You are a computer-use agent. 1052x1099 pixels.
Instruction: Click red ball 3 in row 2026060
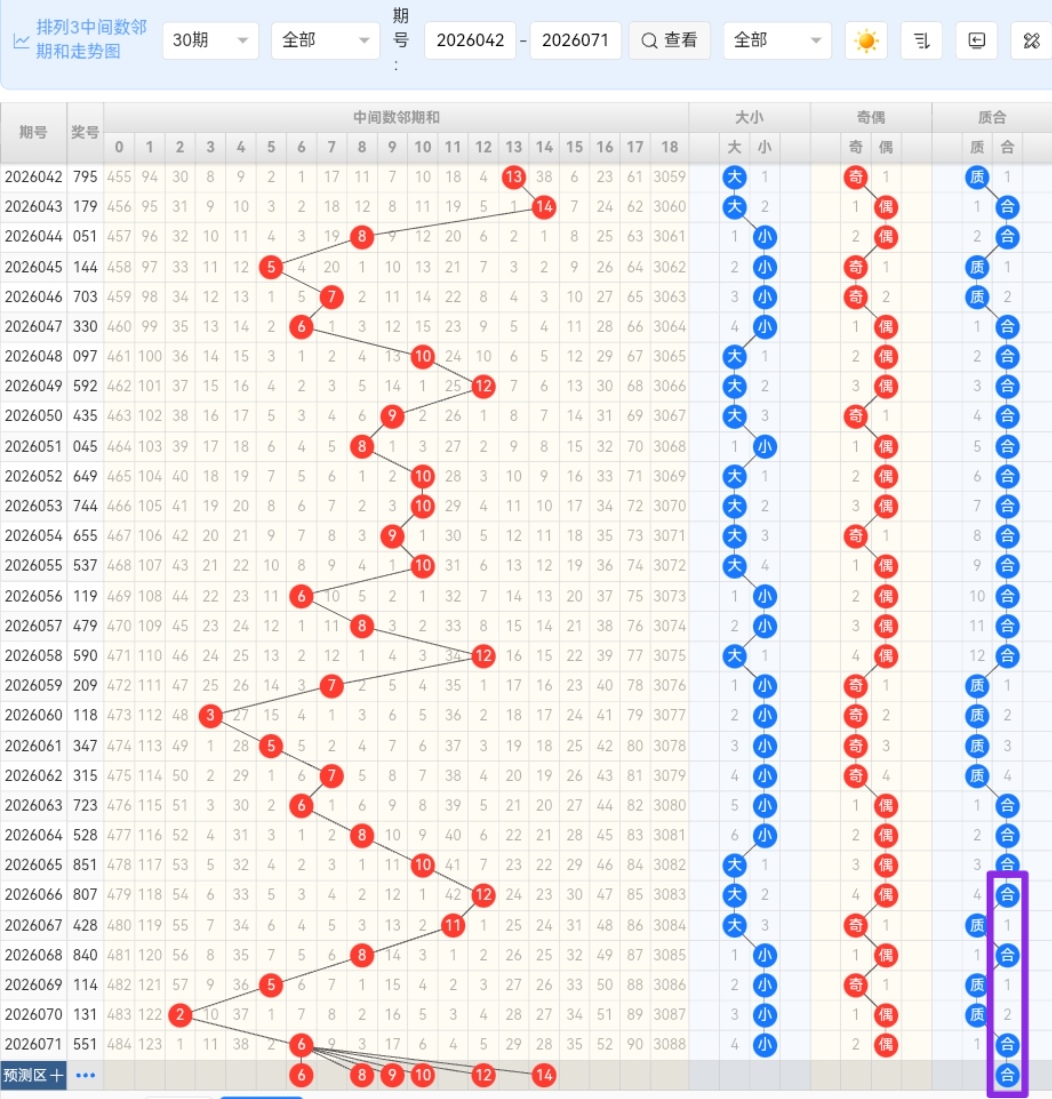(x=210, y=716)
